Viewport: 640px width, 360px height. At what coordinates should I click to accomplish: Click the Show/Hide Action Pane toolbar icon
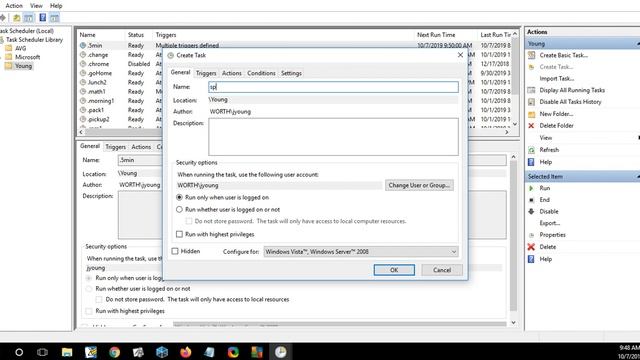point(54,18)
